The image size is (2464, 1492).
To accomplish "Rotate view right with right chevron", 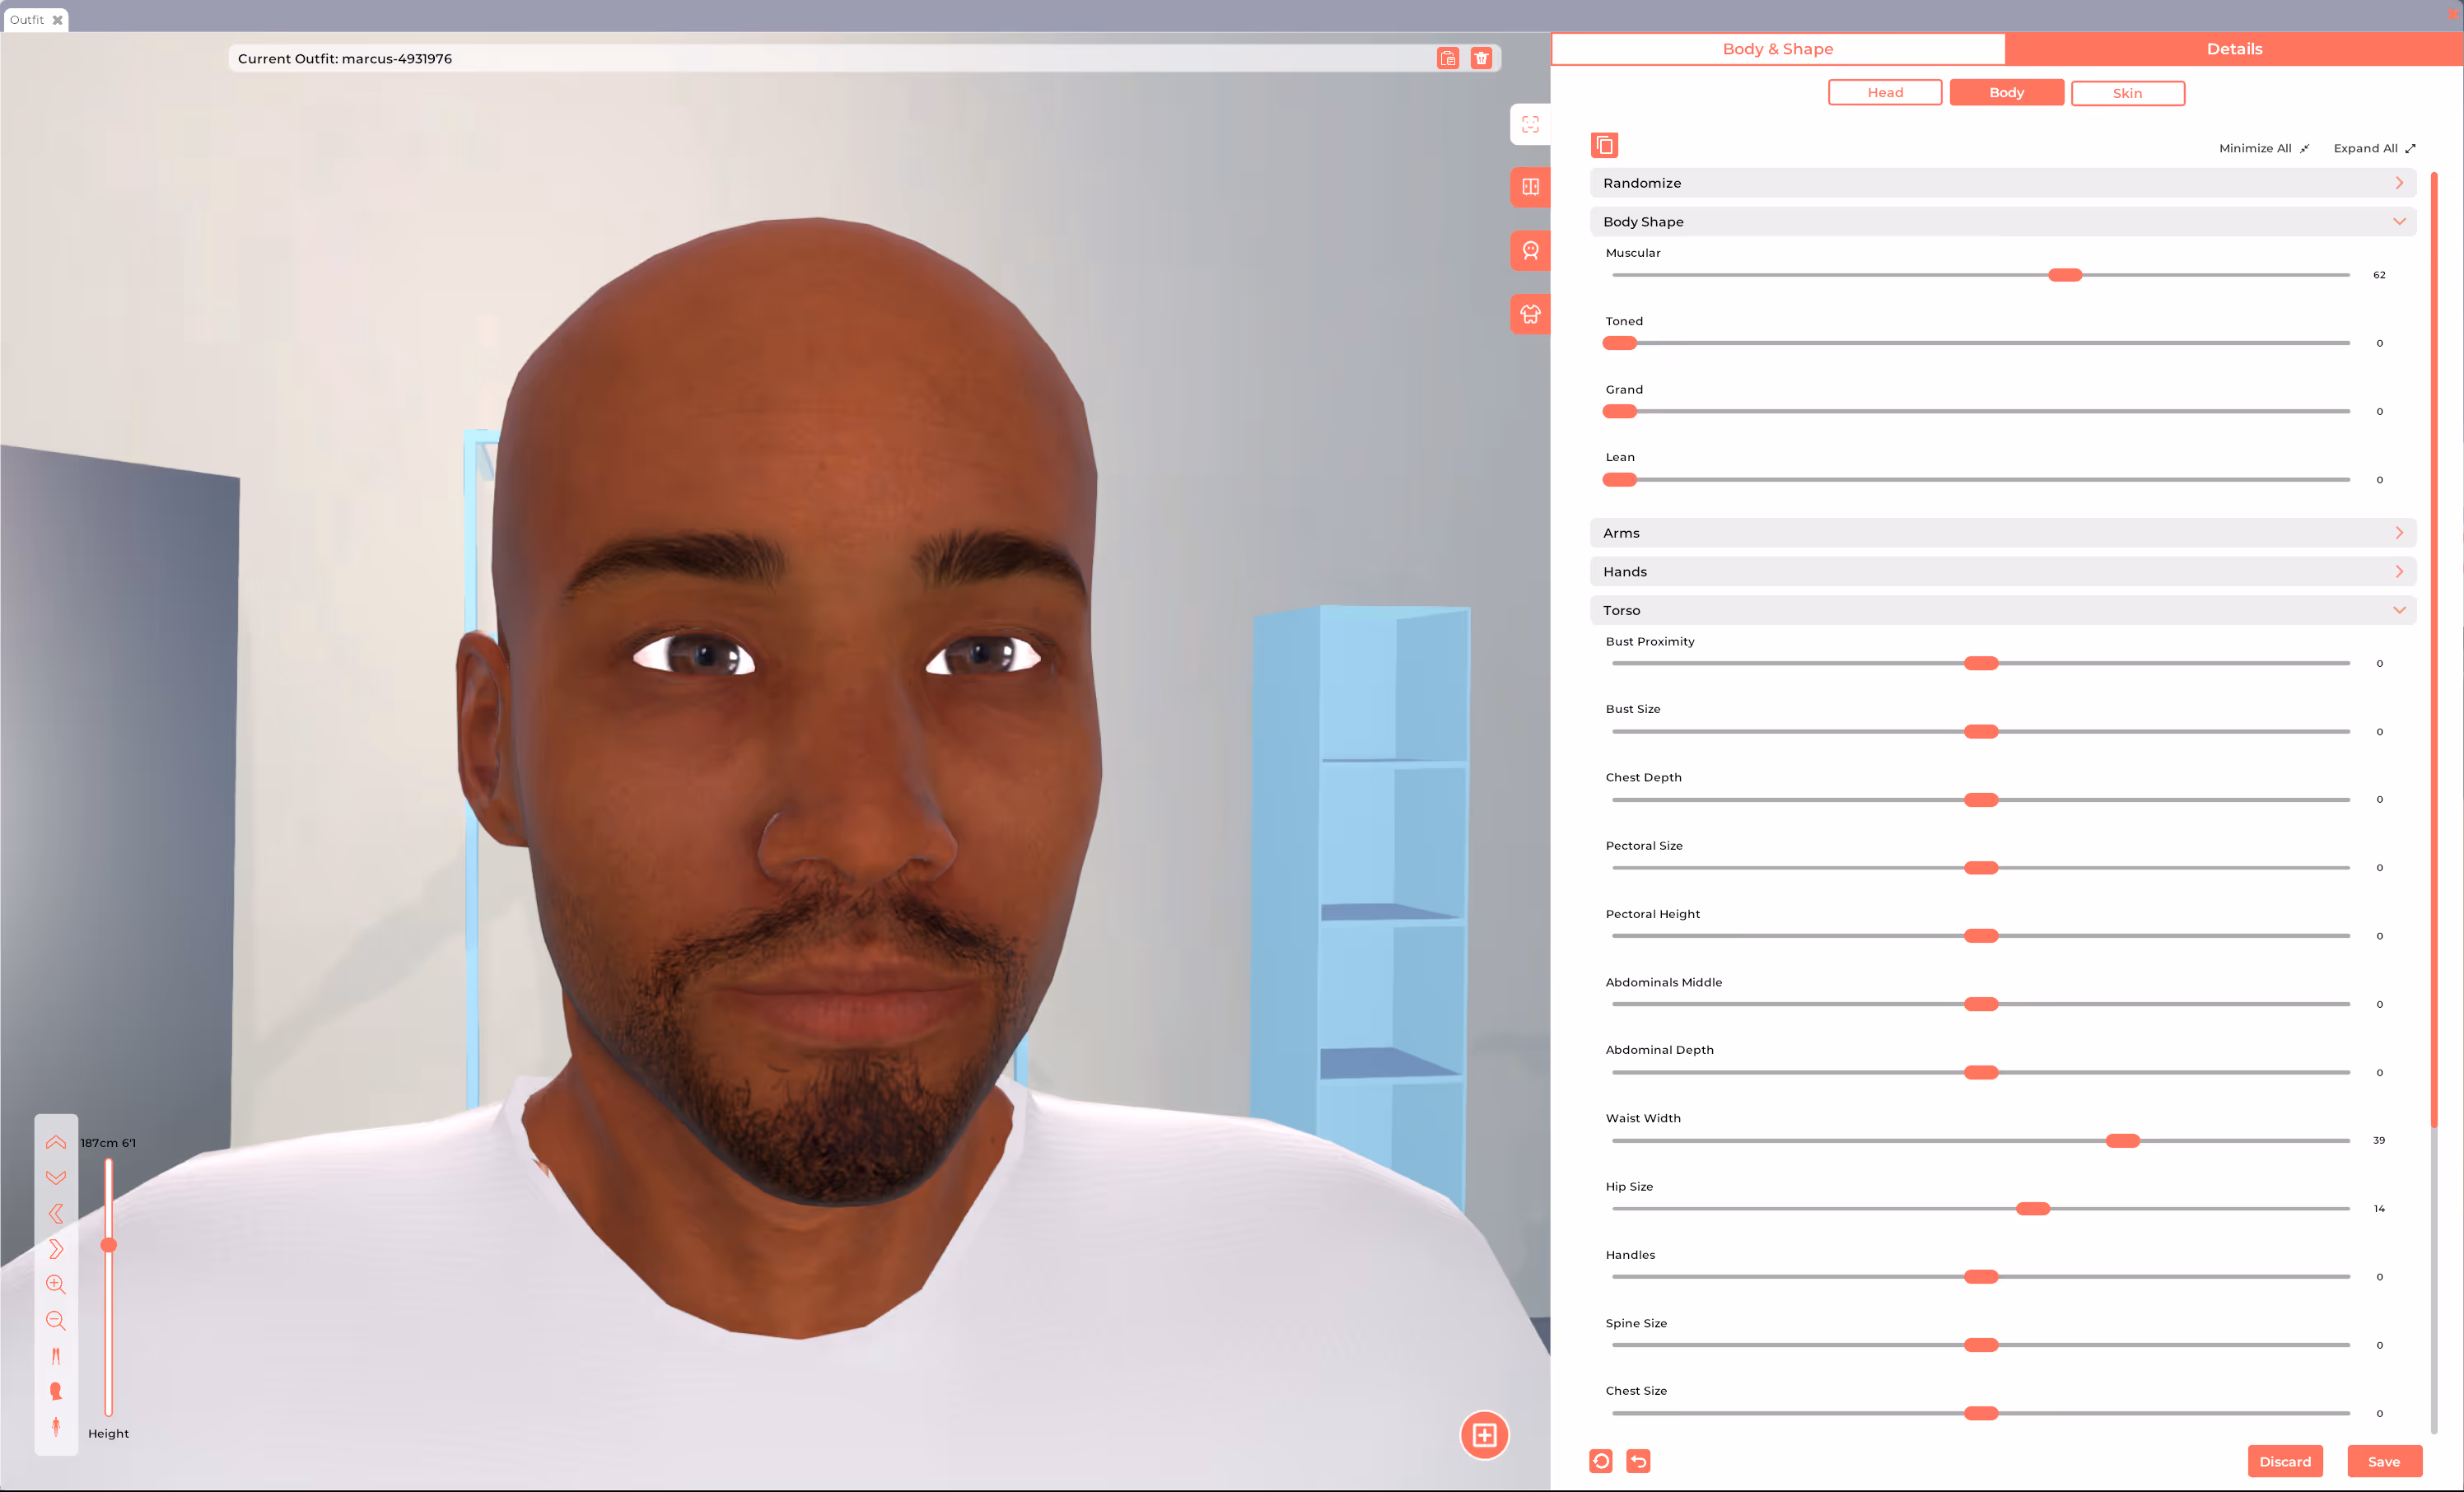I will (x=56, y=1249).
